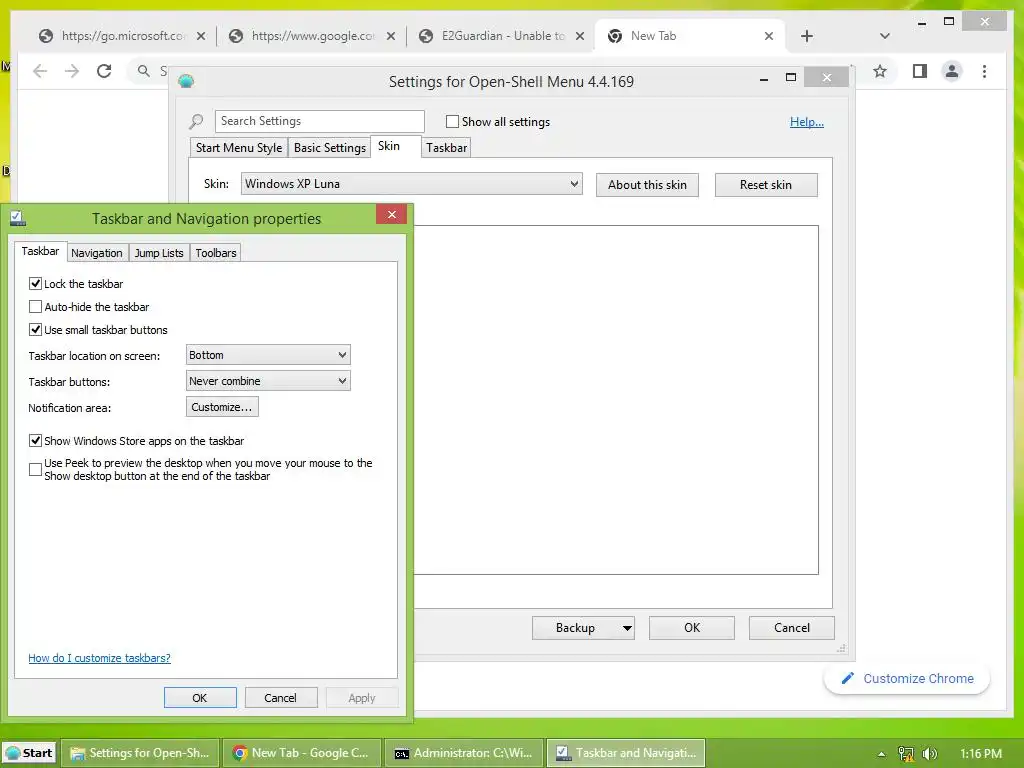
Task: Close the Taskbar and Navigation properties dialog
Action: [391, 214]
